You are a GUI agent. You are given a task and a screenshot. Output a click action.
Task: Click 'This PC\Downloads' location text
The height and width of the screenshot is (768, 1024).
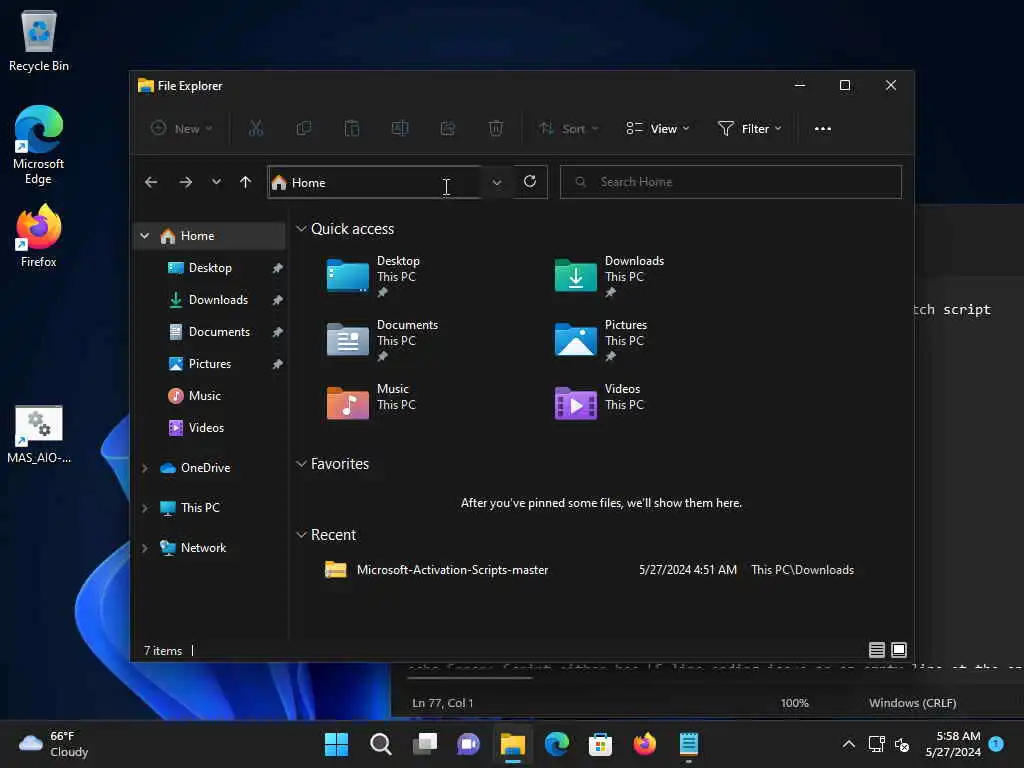click(x=803, y=569)
